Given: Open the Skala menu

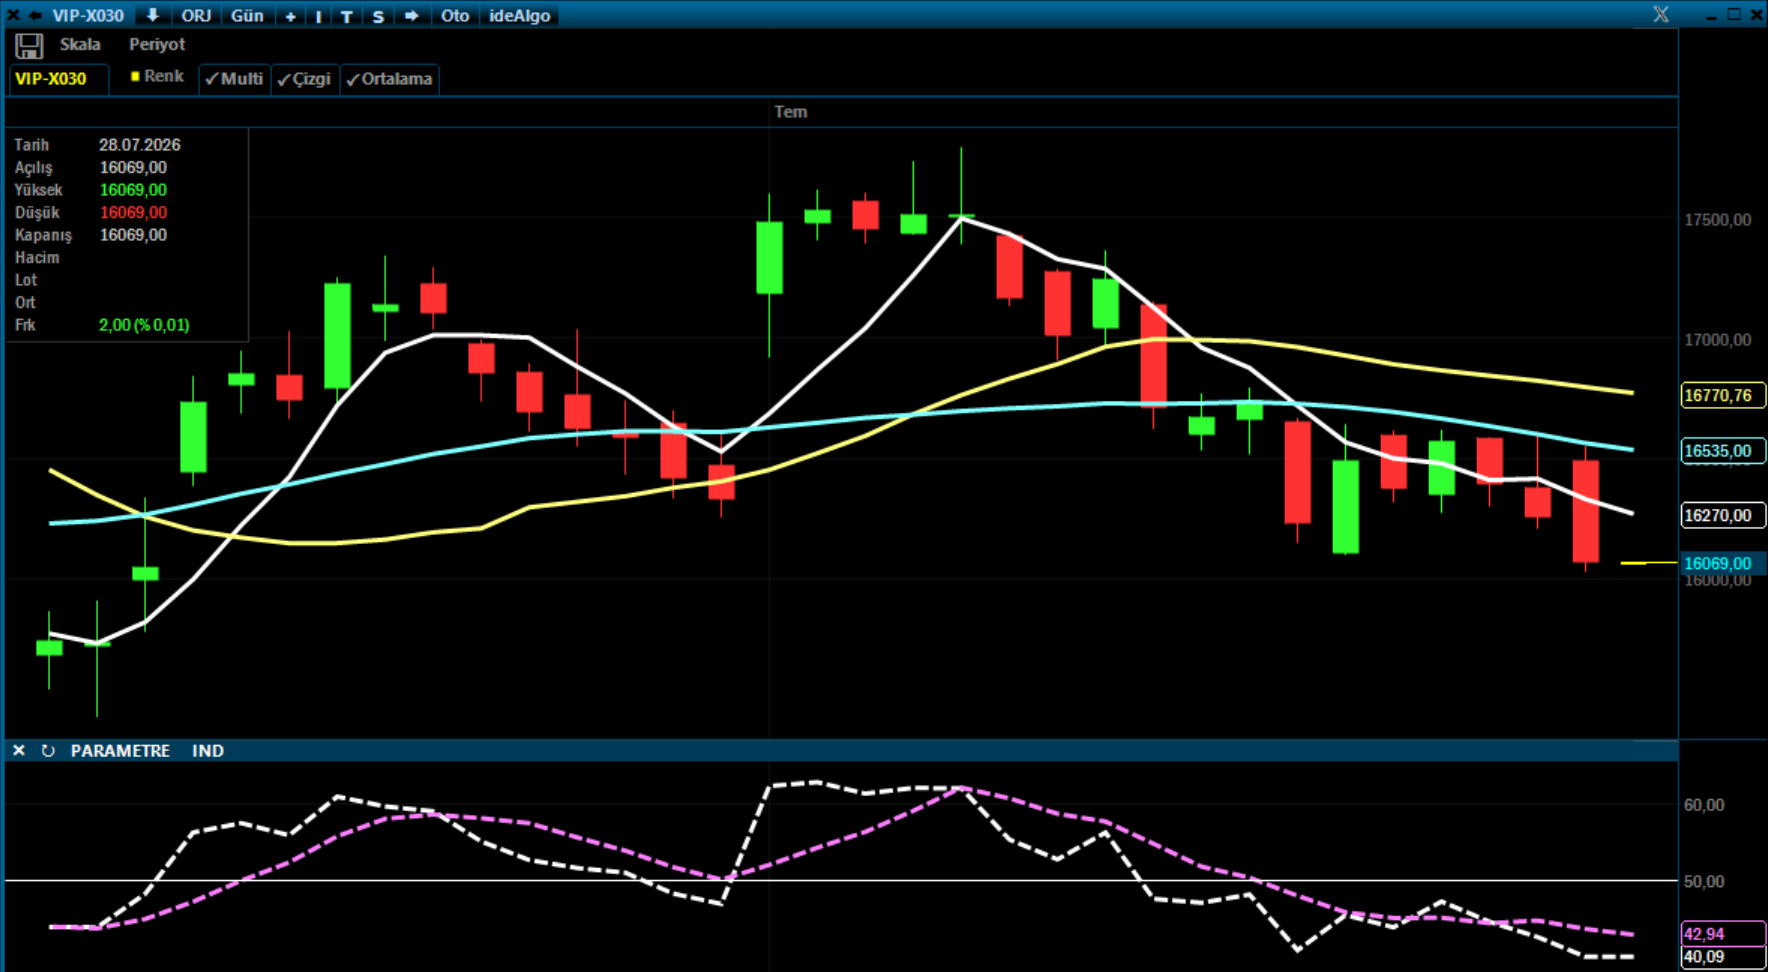Looking at the screenshot, I should pos(80,44).
